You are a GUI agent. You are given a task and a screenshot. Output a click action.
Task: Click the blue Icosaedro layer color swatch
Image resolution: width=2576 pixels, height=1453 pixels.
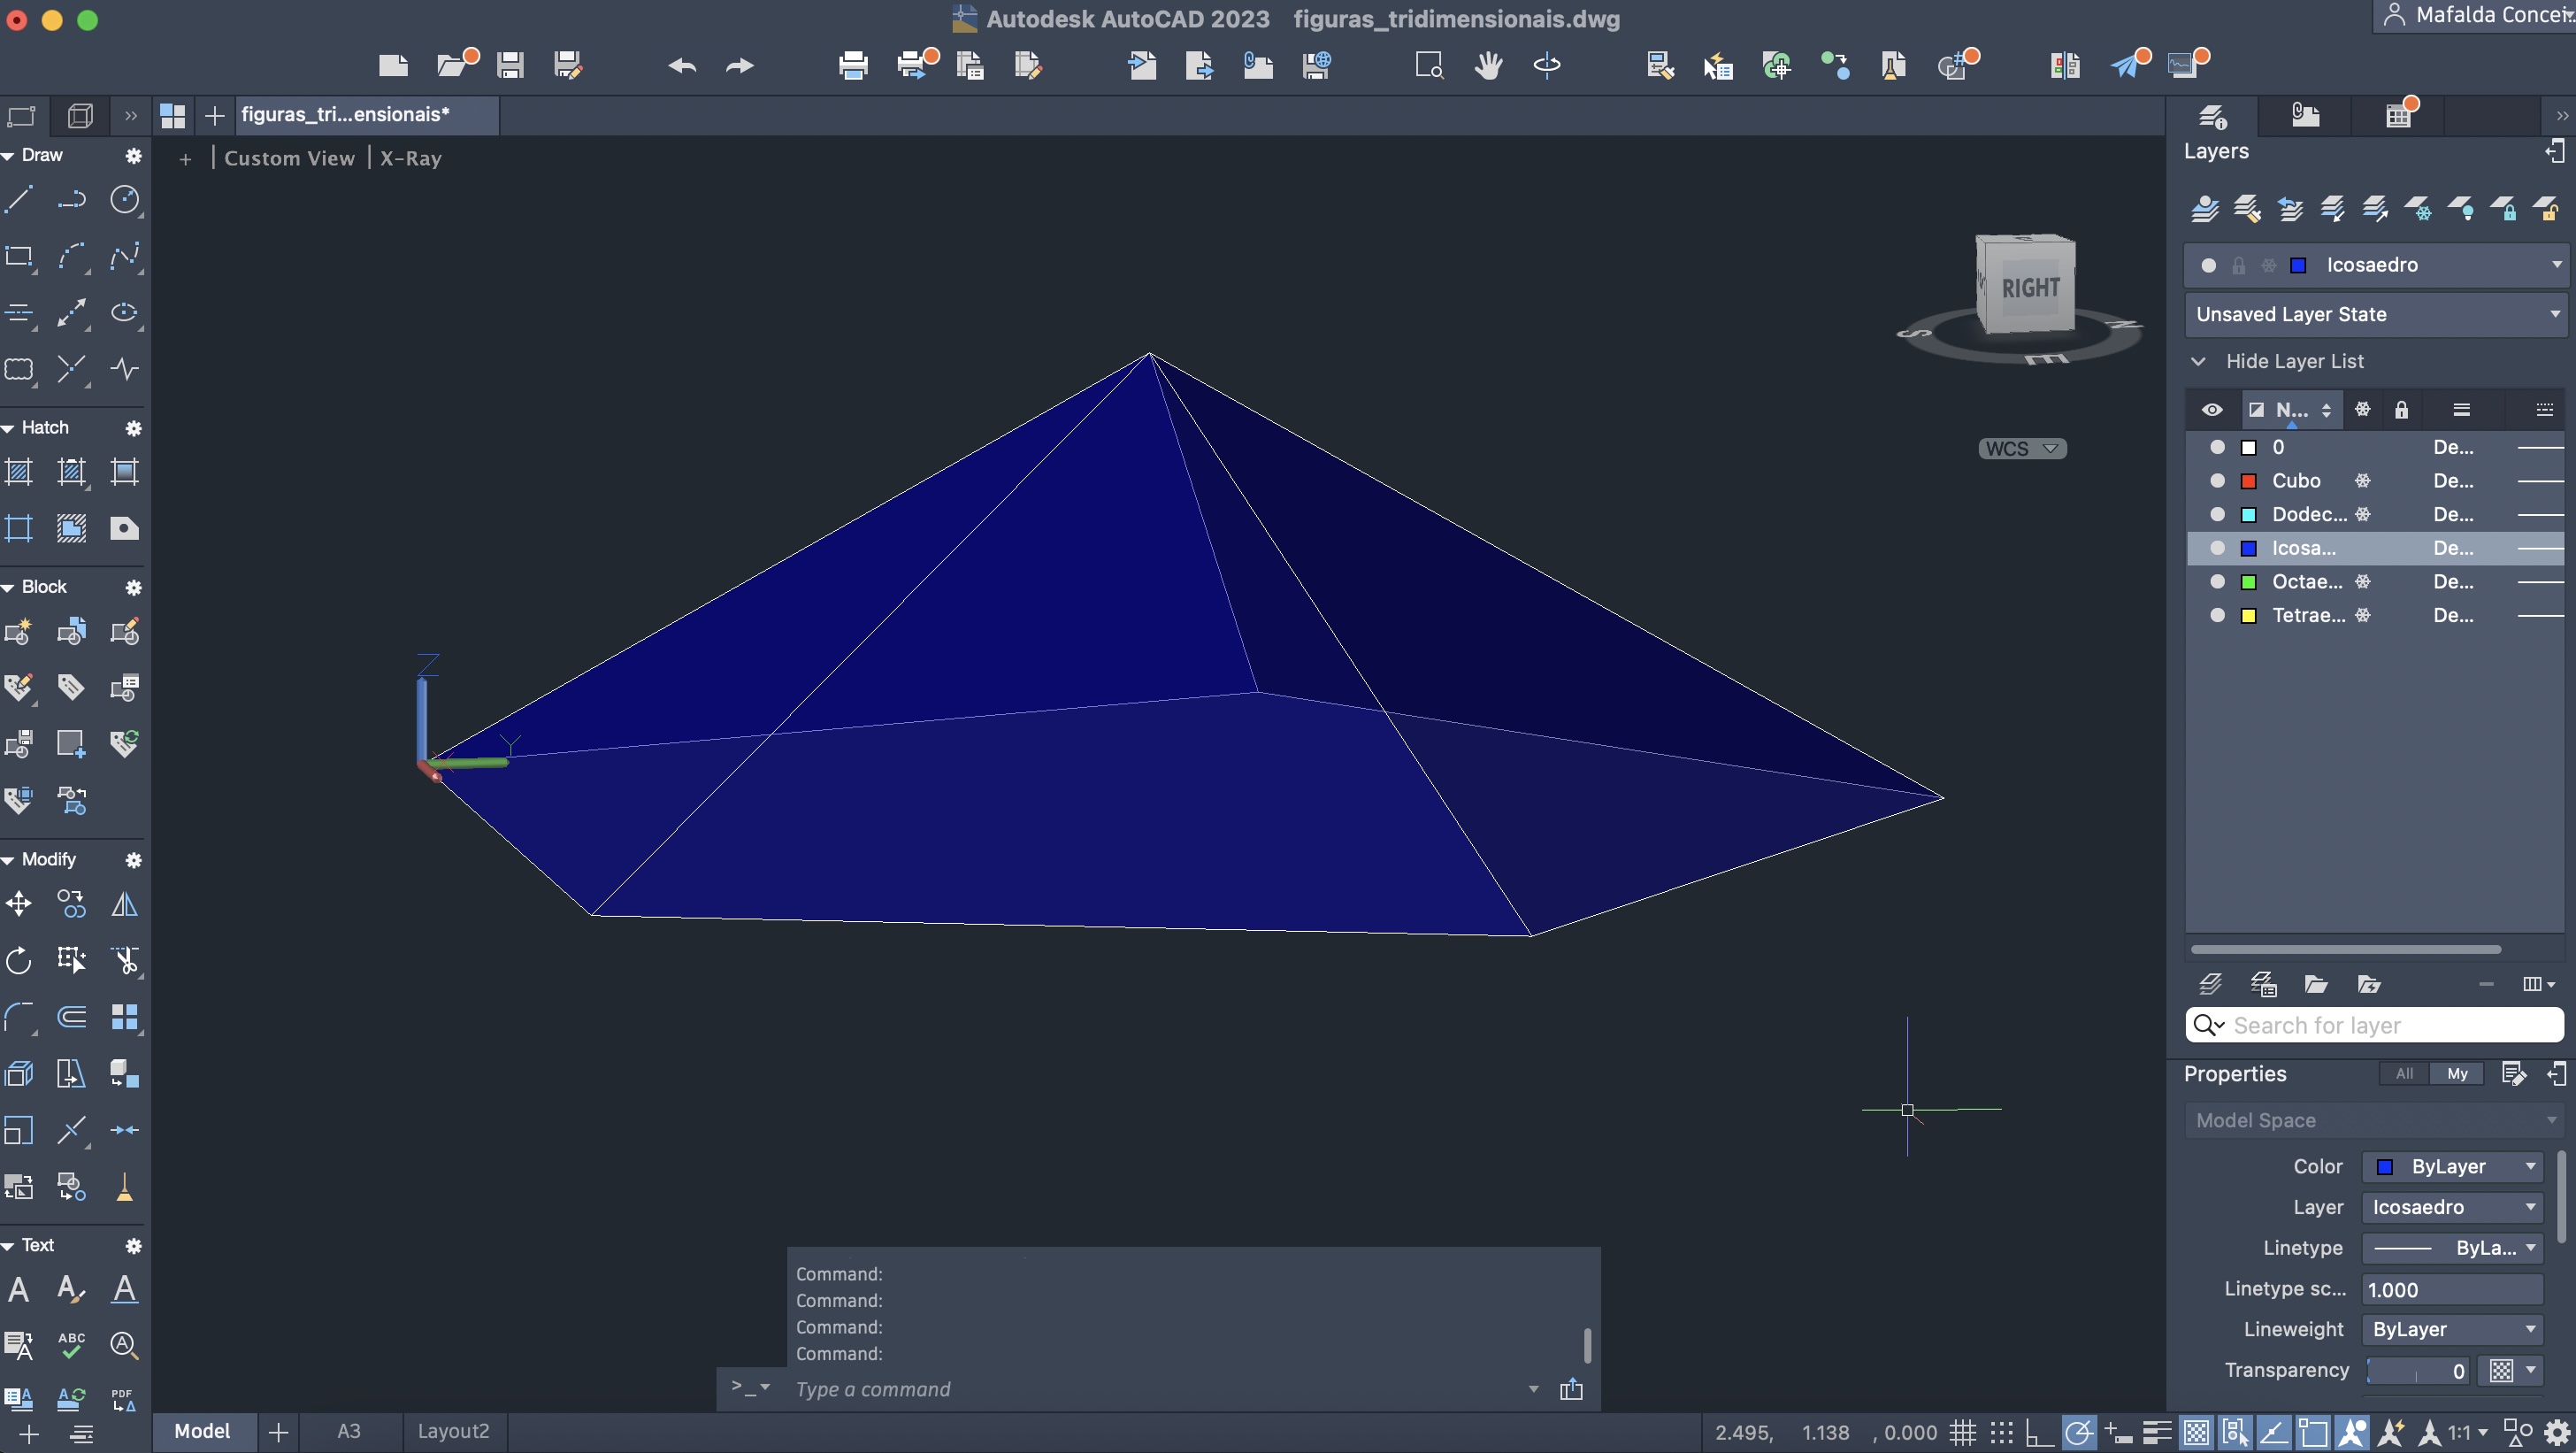click(x=2249, y=548)
